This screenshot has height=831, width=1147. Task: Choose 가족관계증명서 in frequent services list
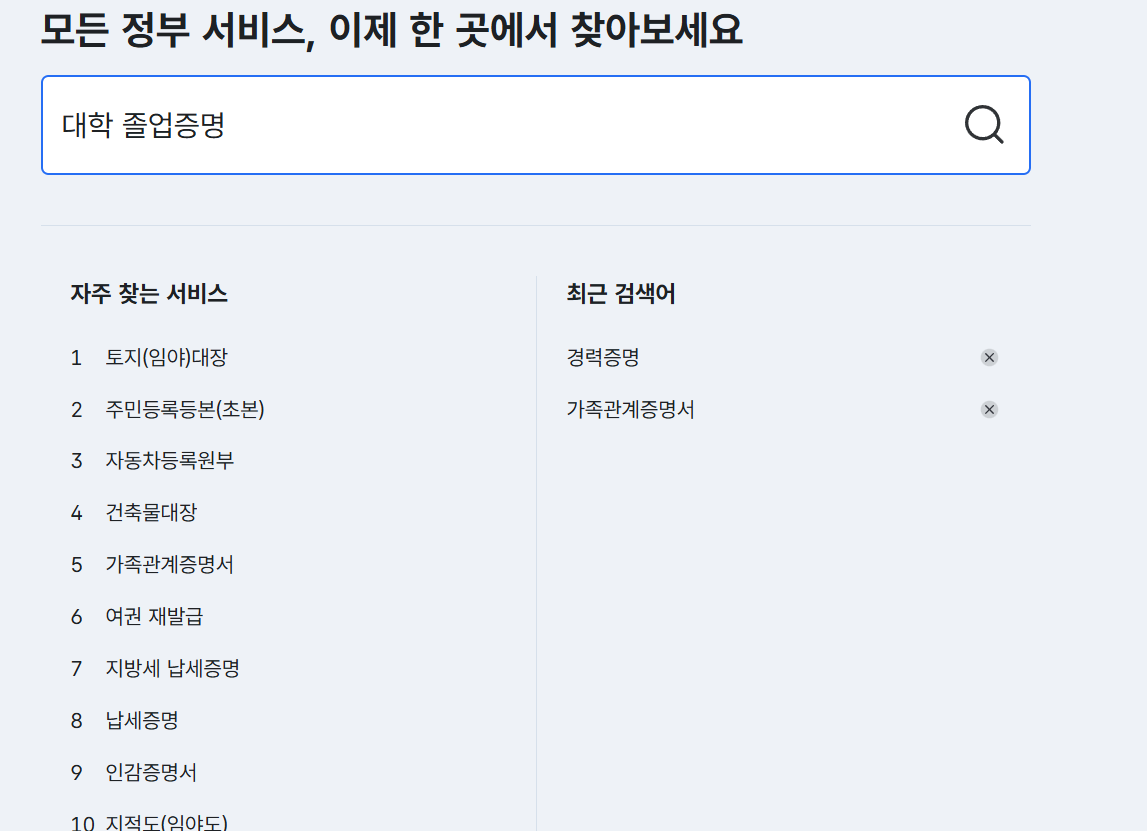170,565
